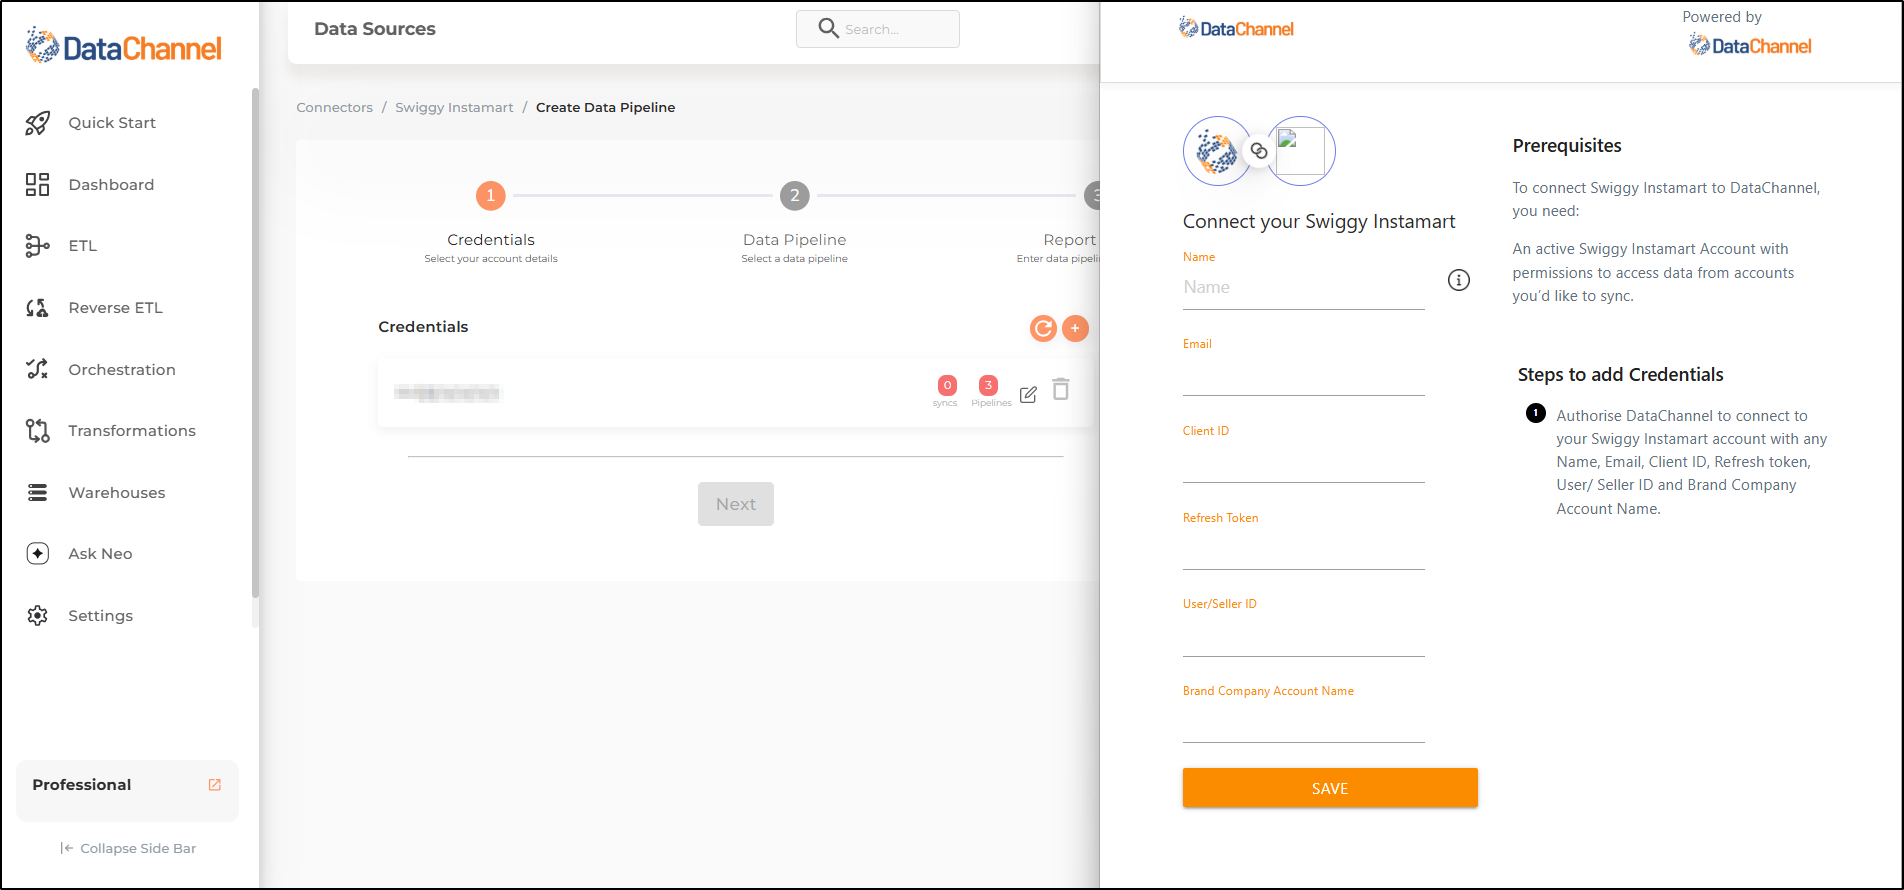The height and width of the screenshot is (890, 1904).
Task: Click the 'Data Sources' page title
Action: (x=375, y=29)
